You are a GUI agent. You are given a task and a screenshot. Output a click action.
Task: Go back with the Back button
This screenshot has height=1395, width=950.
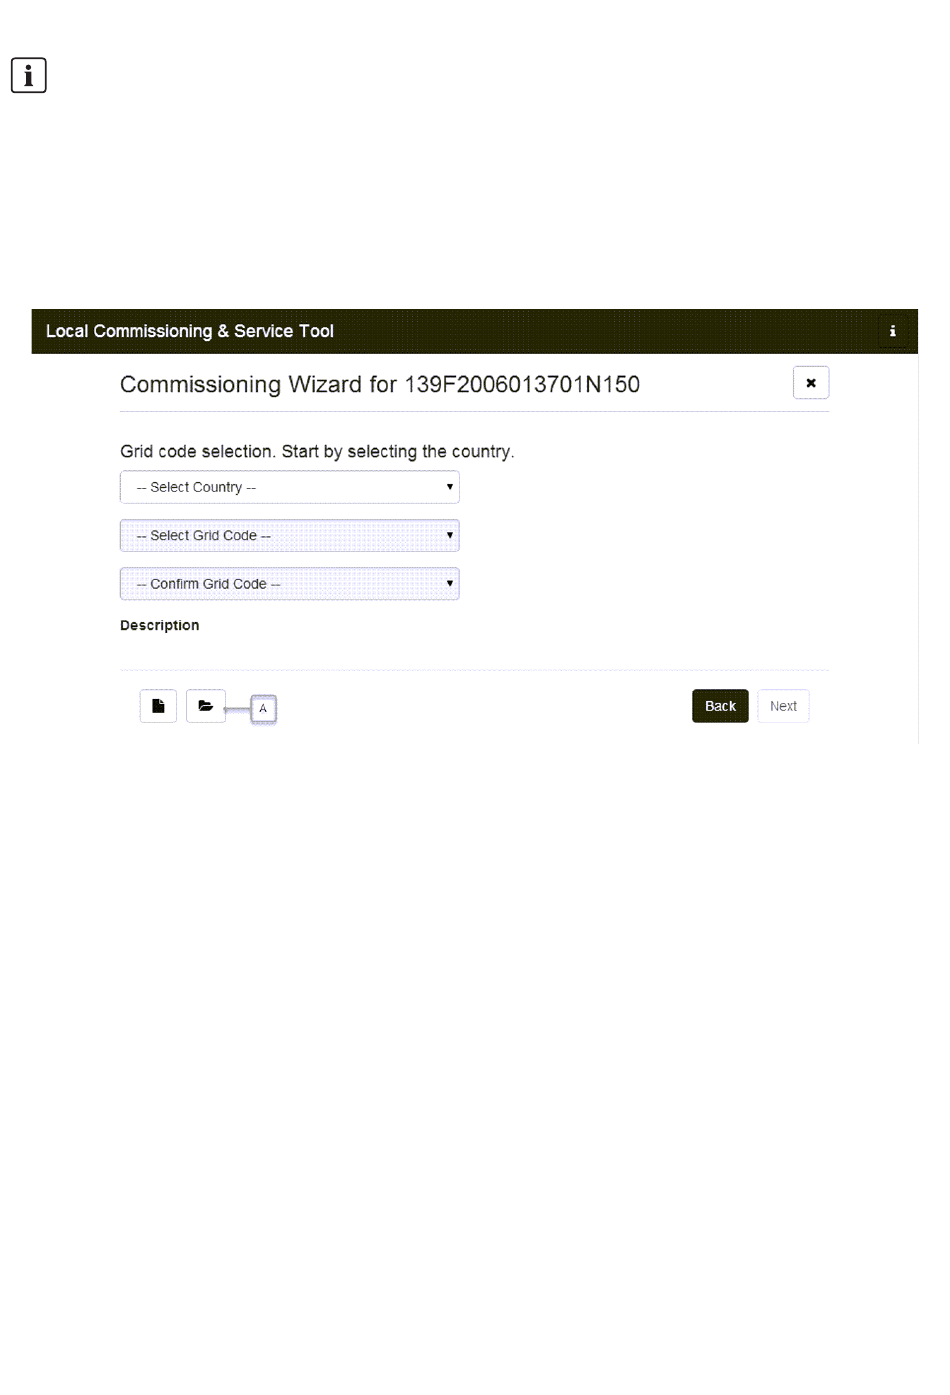tap(720, 706)
